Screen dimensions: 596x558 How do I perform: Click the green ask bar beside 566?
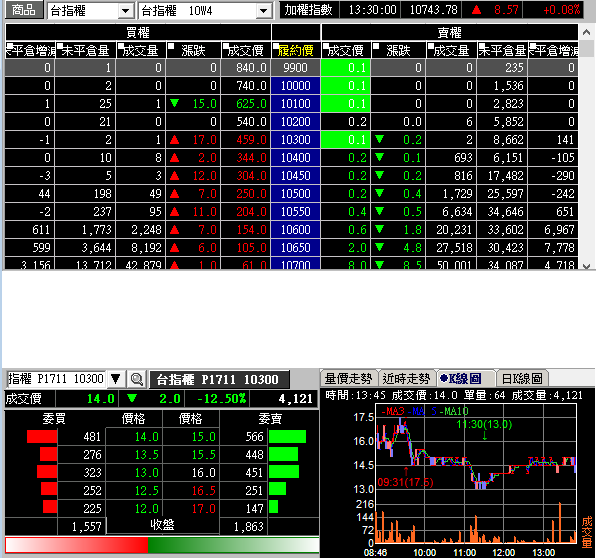(x=287, y=436)
